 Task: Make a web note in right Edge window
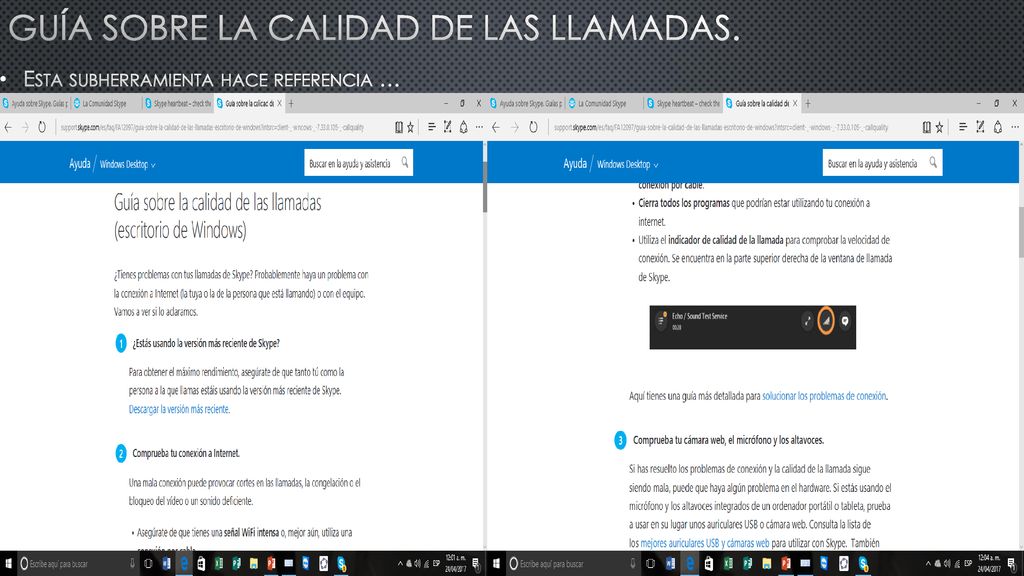(980, 127)
